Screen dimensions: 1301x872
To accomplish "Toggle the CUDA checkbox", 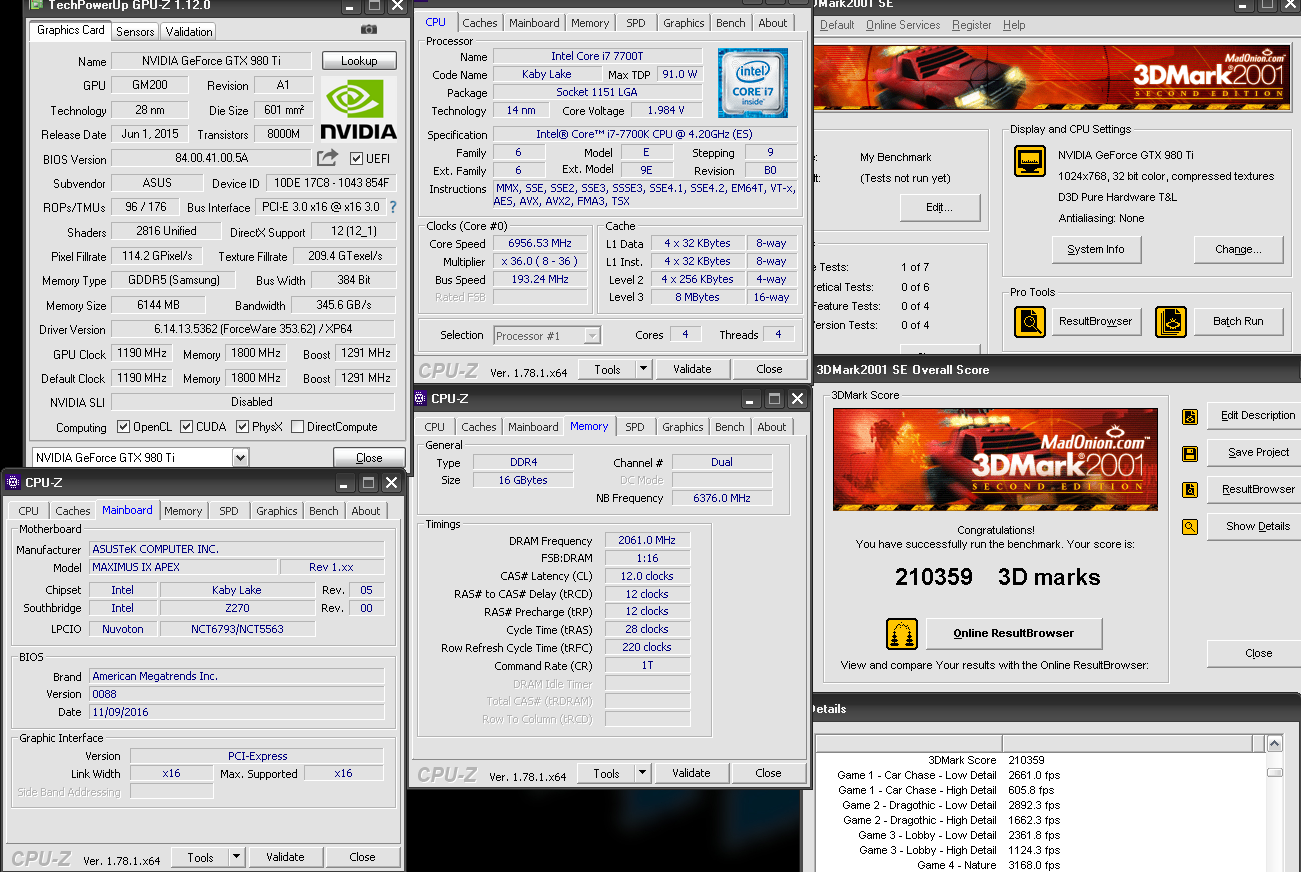I will (x=187, y=427).
